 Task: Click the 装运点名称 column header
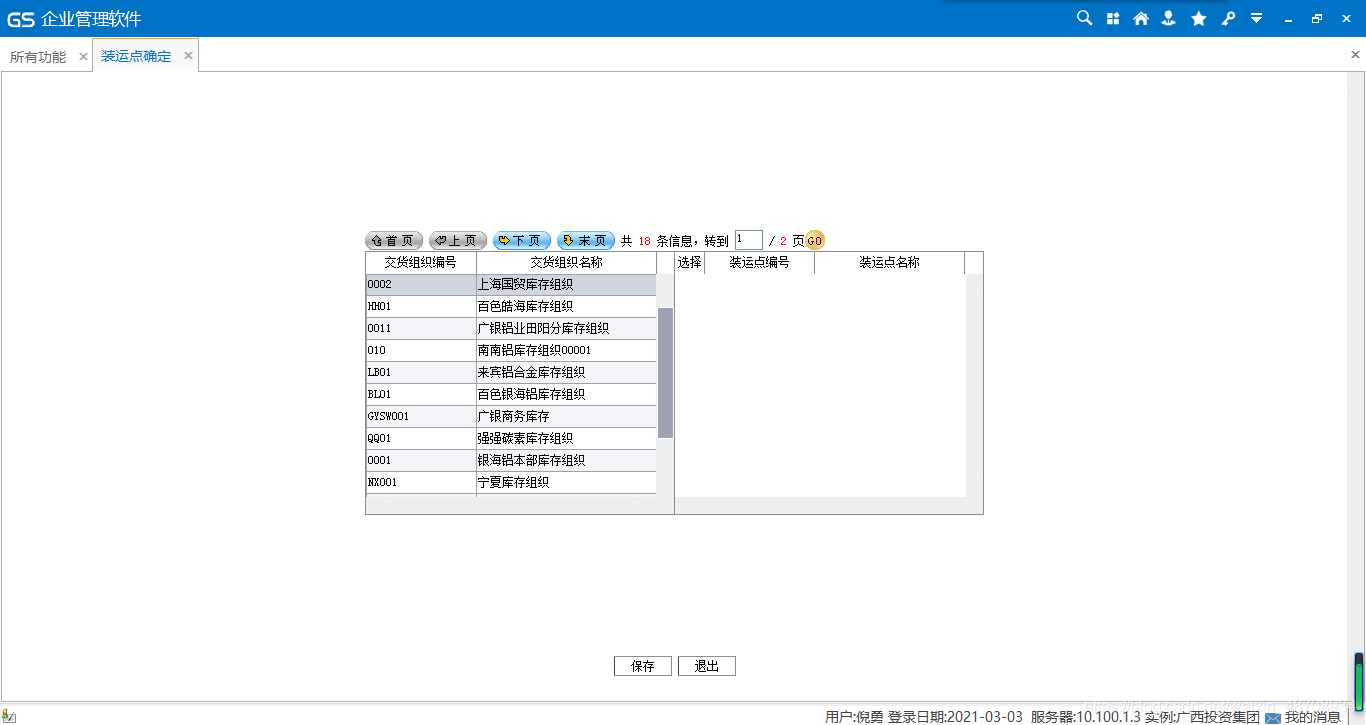click(890, 263)
